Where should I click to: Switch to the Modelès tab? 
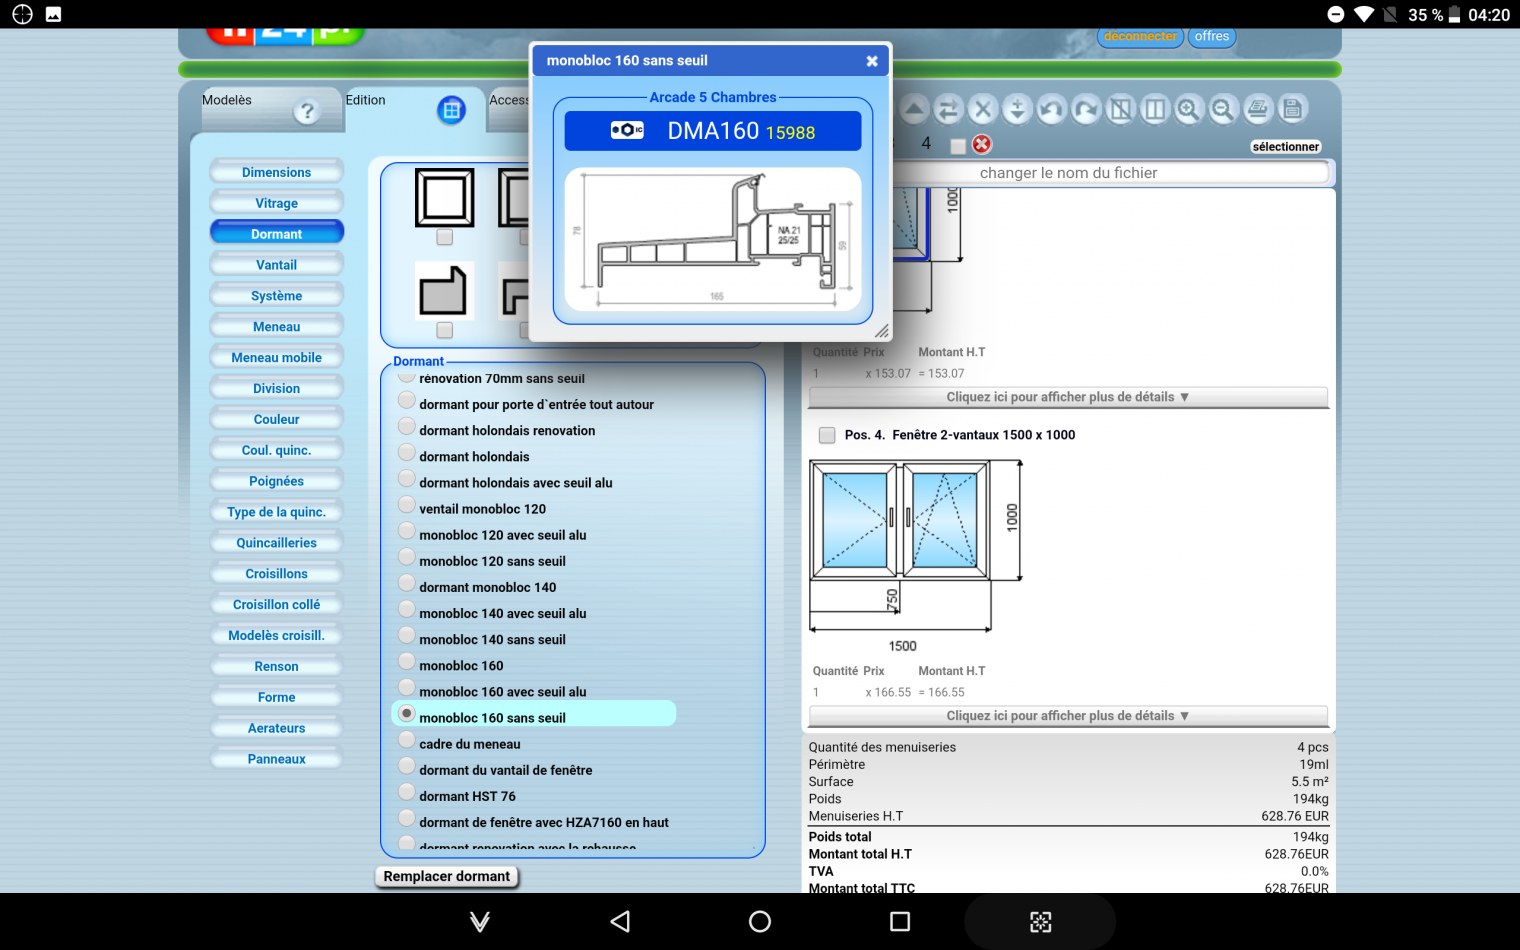[227, 100]
